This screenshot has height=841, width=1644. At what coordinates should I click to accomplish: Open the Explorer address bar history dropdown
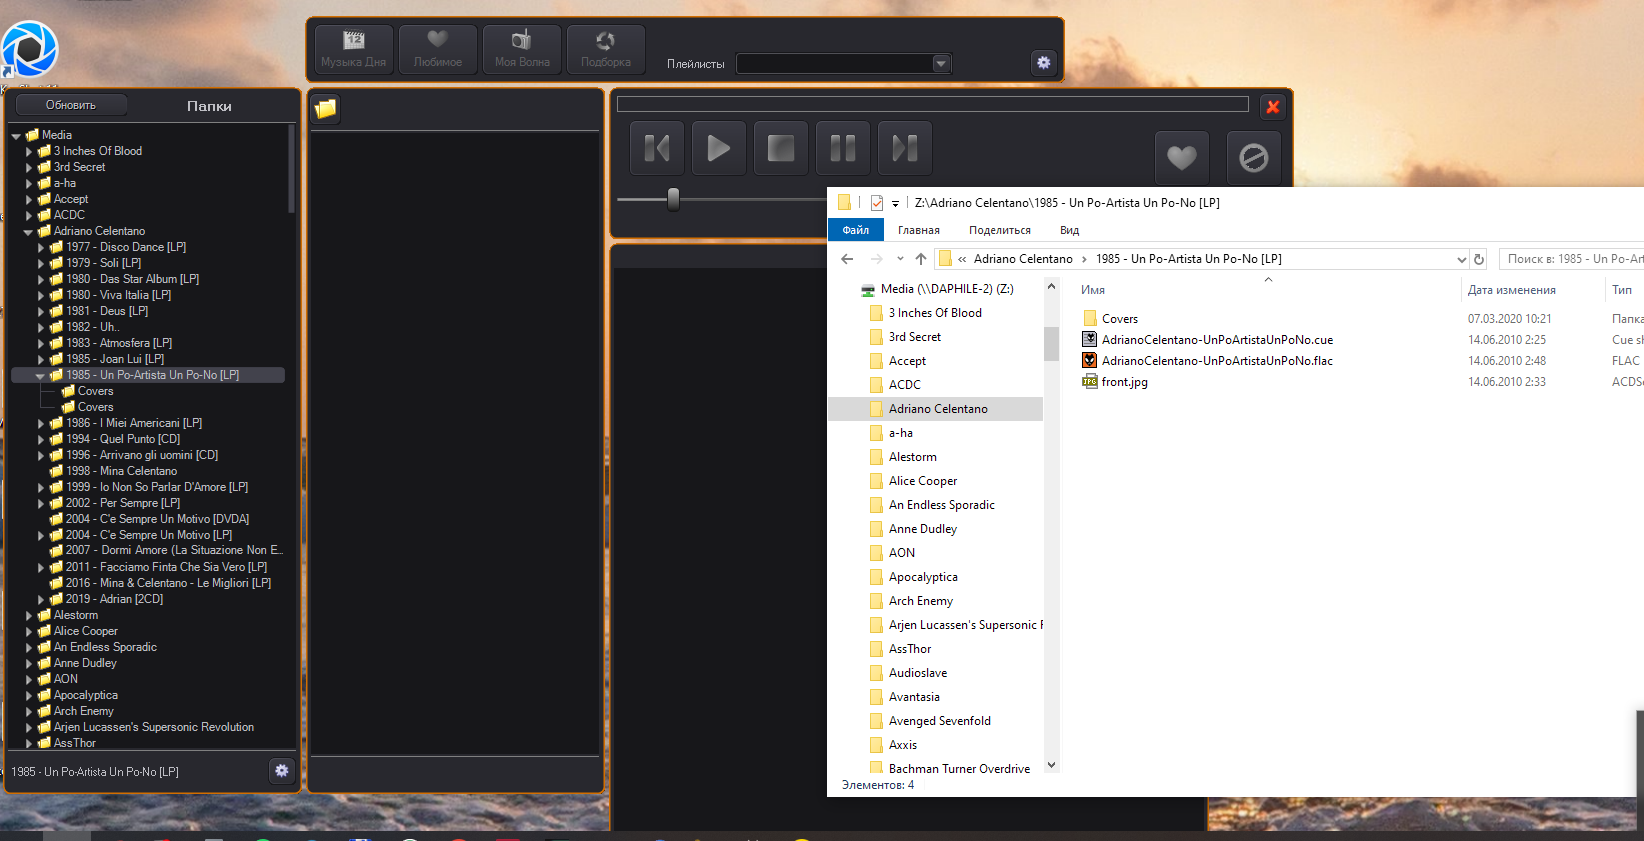point(1461,259)
